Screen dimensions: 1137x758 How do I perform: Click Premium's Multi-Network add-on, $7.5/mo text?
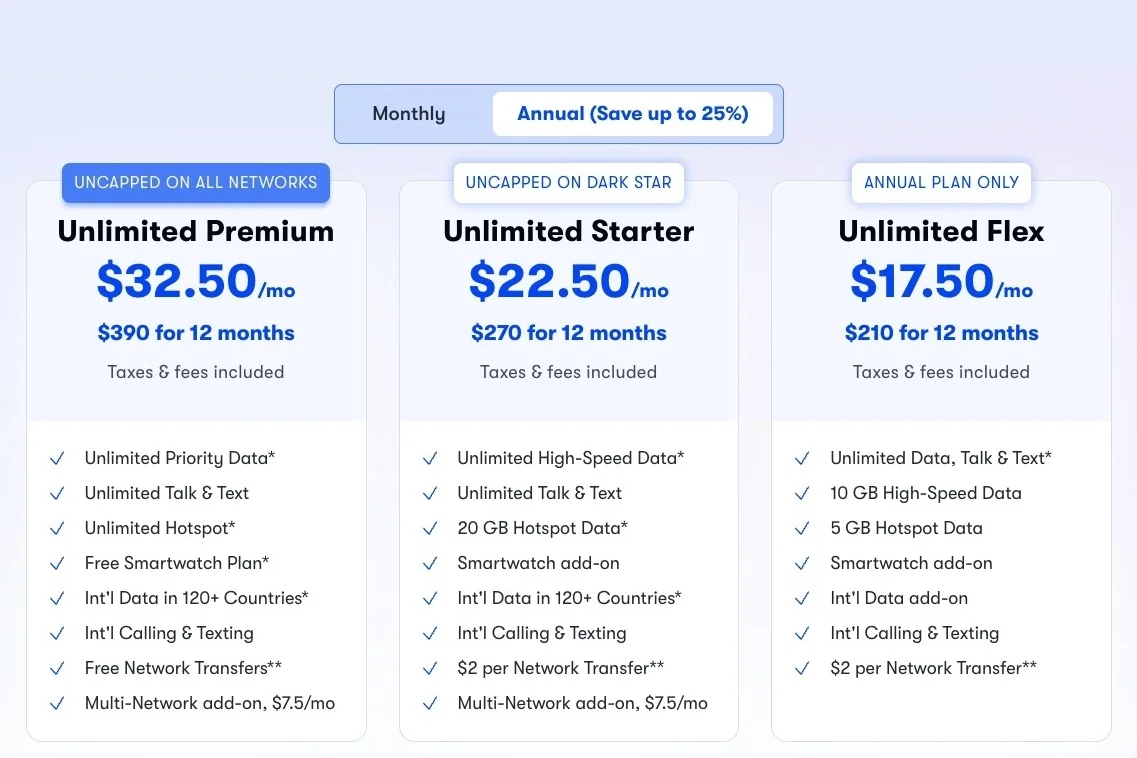pyautogui.click(x=210, y=703)
